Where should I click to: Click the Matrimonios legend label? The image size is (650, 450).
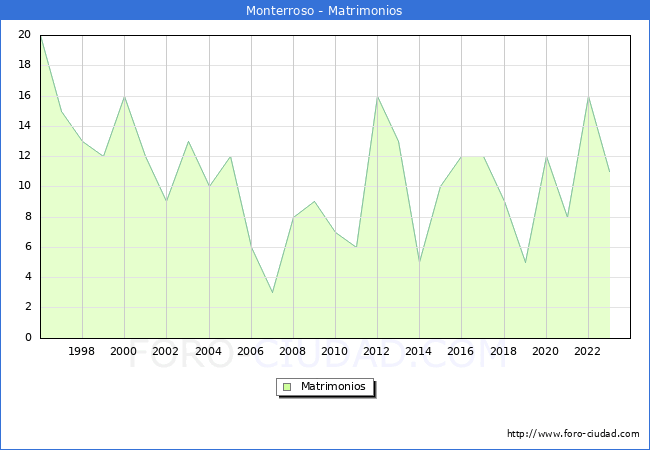(333, 386)
